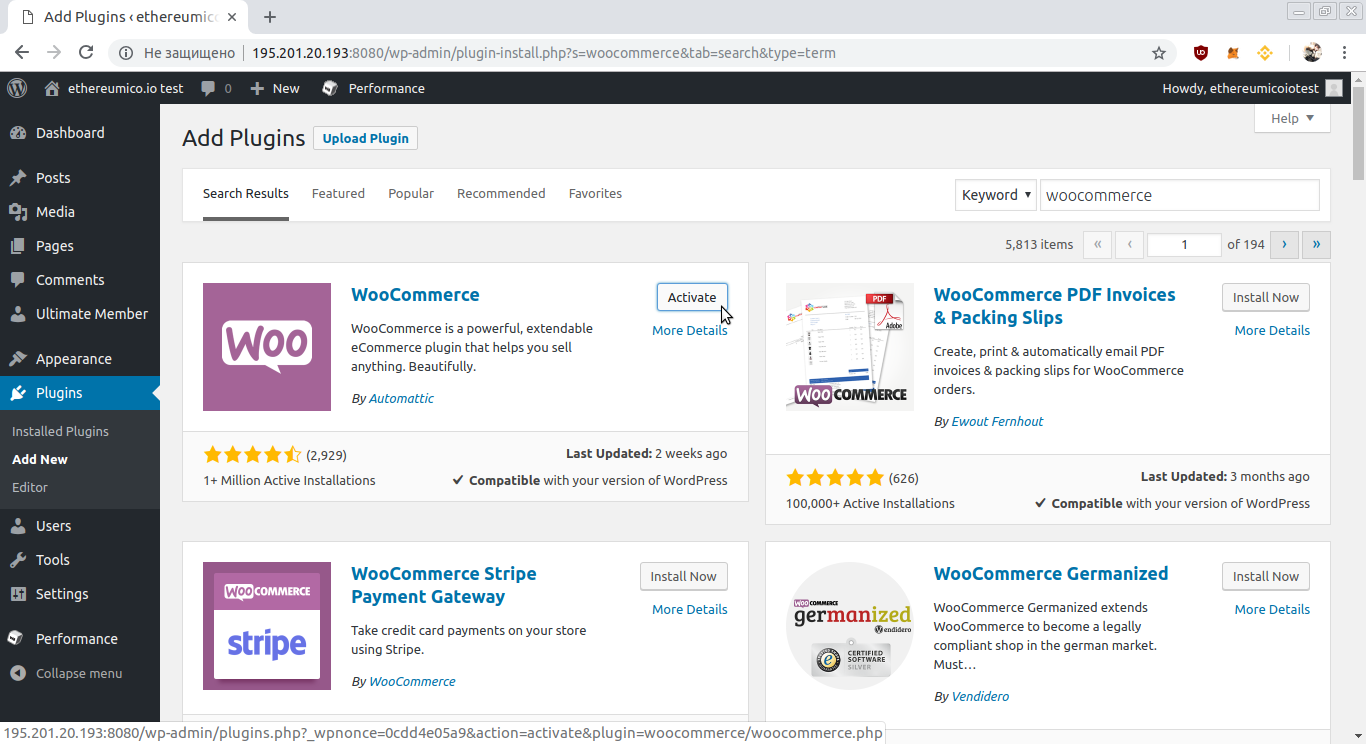Click the WooCommerce plugin title
This screenshot has width=1366, height=744.
(x=415, y=295)
